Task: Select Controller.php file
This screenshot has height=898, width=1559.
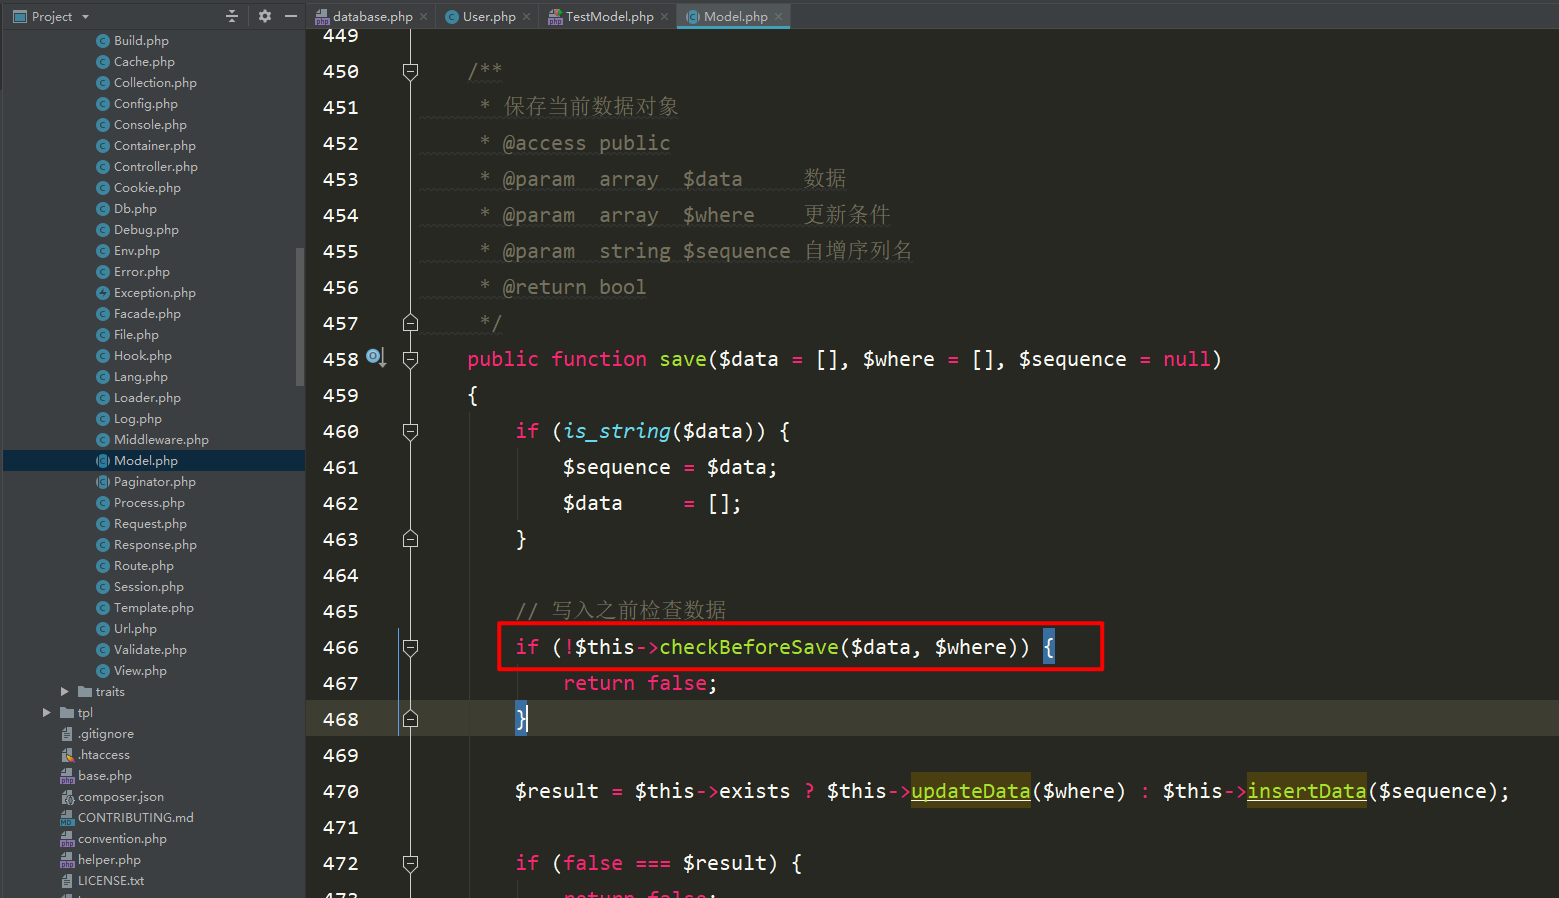Action: click(156, 167)
